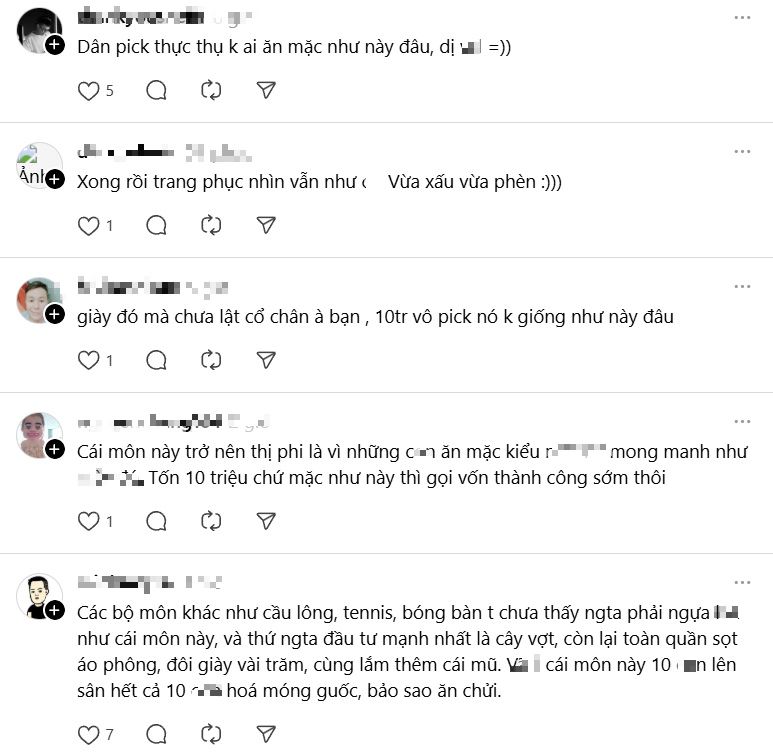Reply to the "Cái môn này trở nên" comment
The width and height of the screenshot is (773, 753).
click(x=156, y=521)
